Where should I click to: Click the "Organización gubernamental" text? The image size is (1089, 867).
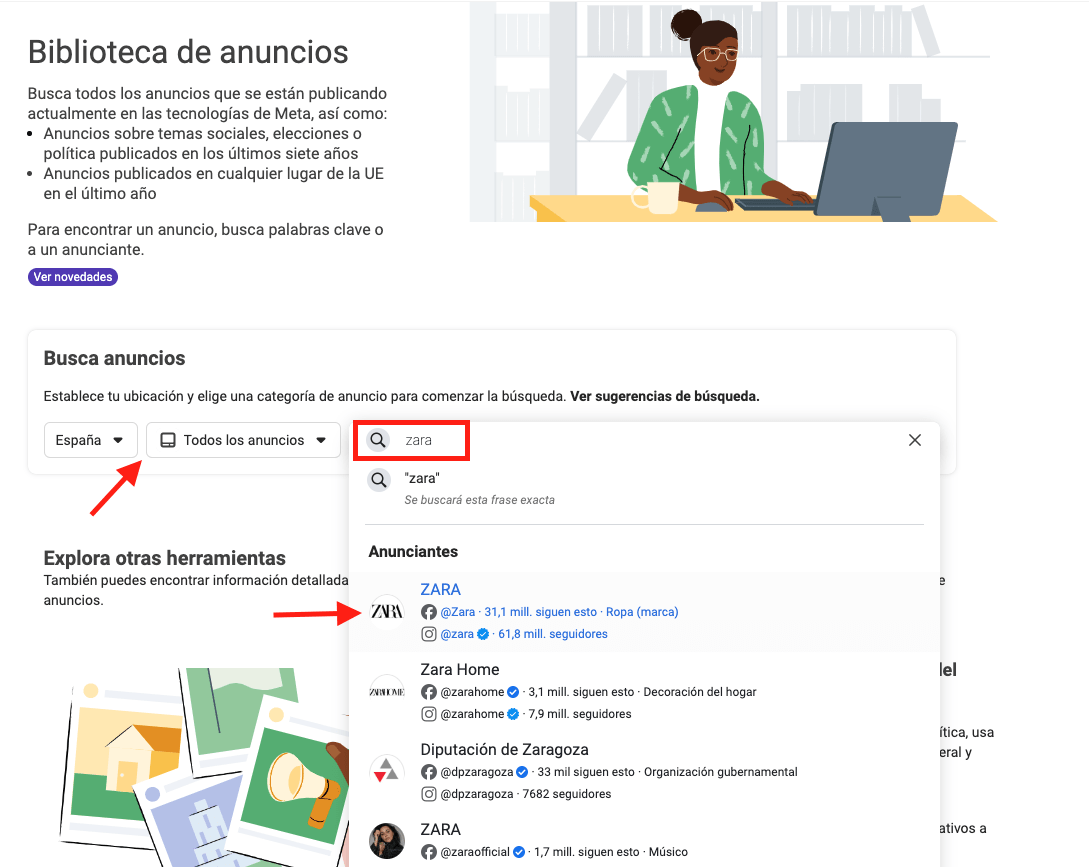[720, 772]
